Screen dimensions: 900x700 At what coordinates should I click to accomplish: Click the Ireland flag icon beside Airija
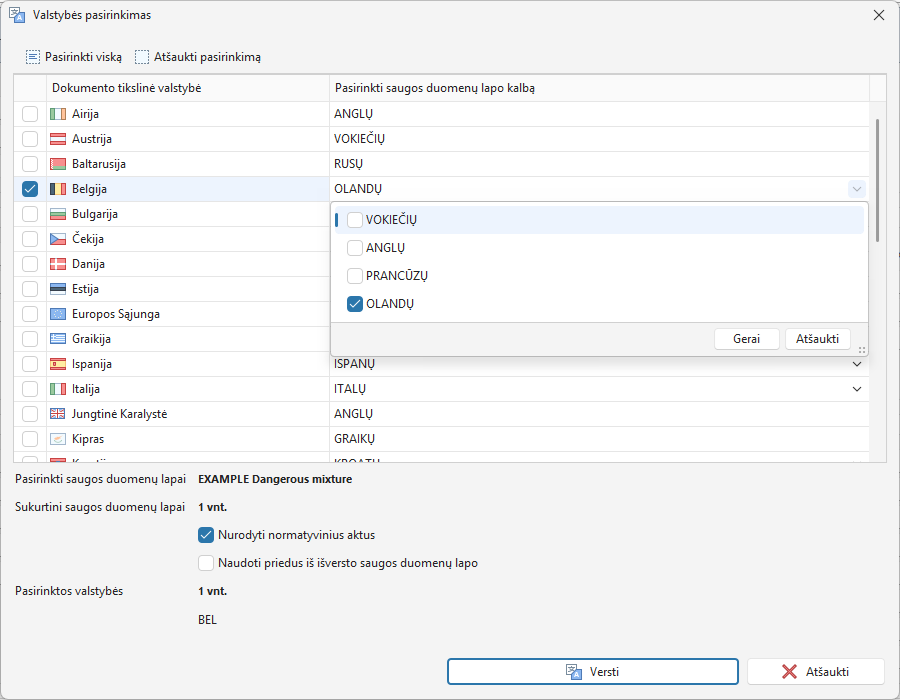click(x=58, y=114)
